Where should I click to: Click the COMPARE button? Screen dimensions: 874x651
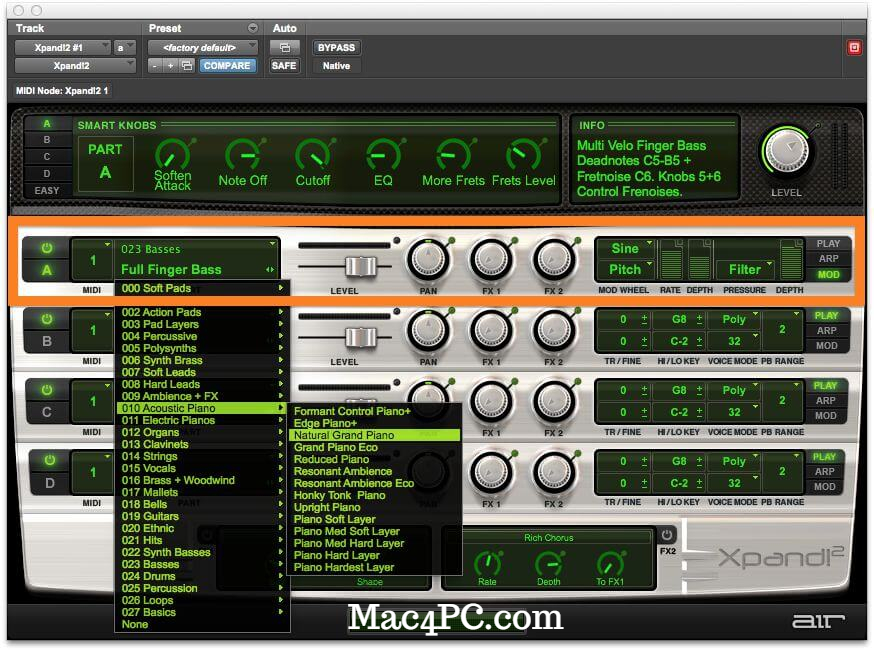pos(227,66)
